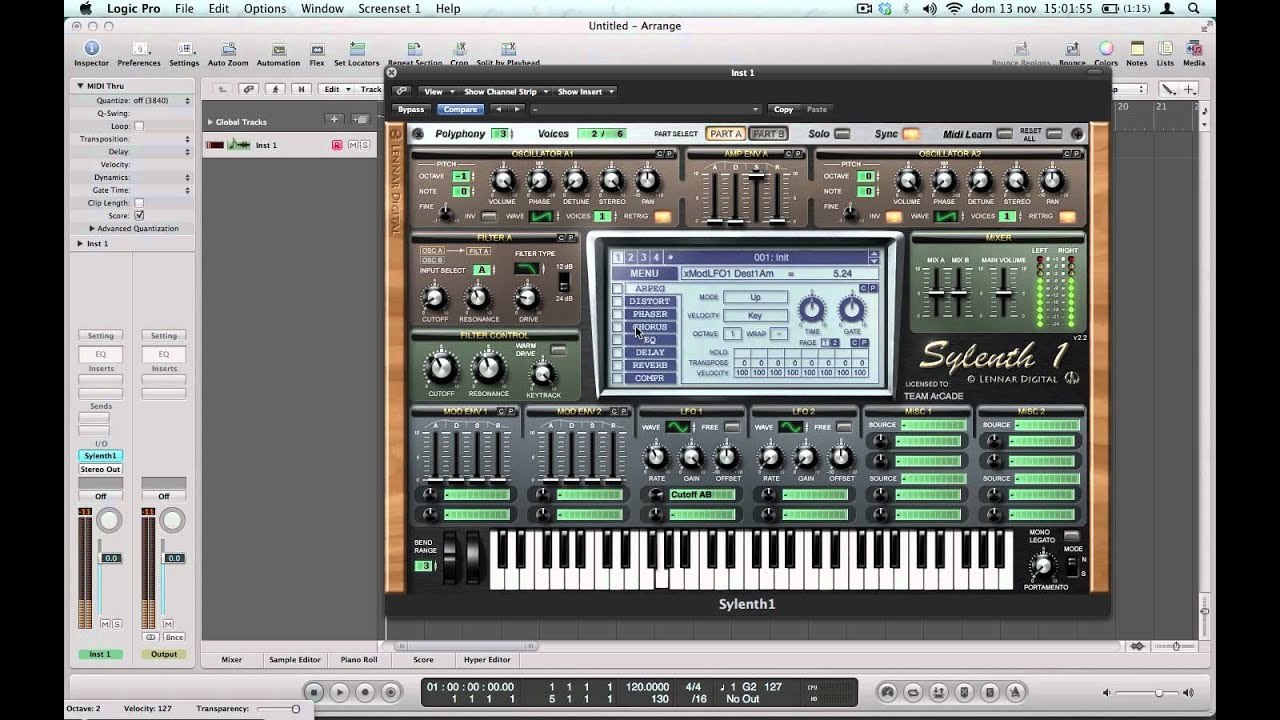
Task: Click the Sylenth1 MENU button
Action: [x=644, y=274]
